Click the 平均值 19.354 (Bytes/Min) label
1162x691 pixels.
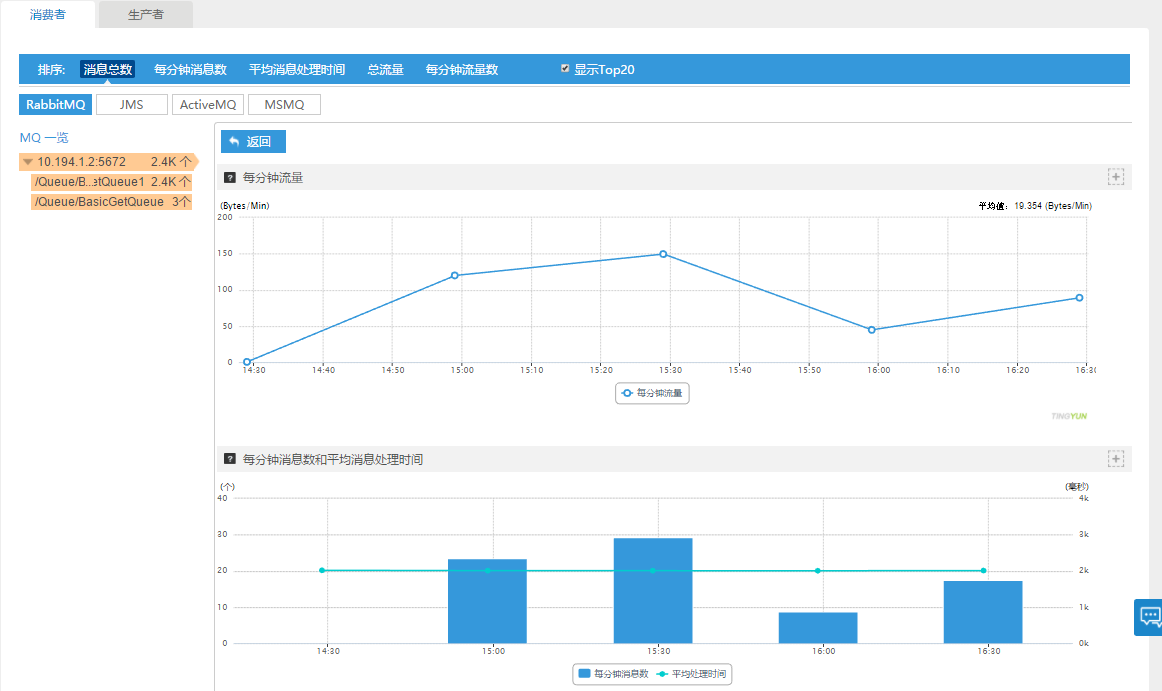tap(1035, 206)
